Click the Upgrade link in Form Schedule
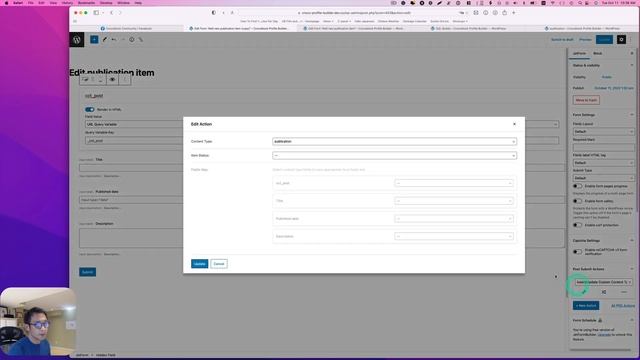640x360 pixels. (604, 335)
